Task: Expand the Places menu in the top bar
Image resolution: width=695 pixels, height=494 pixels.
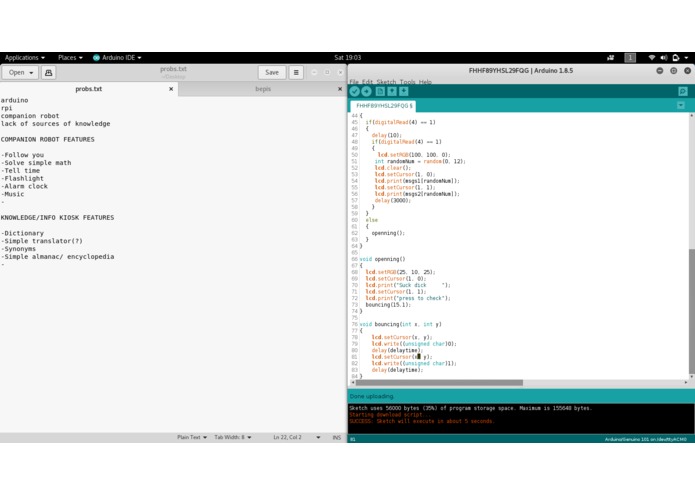Action: point(70,58)
